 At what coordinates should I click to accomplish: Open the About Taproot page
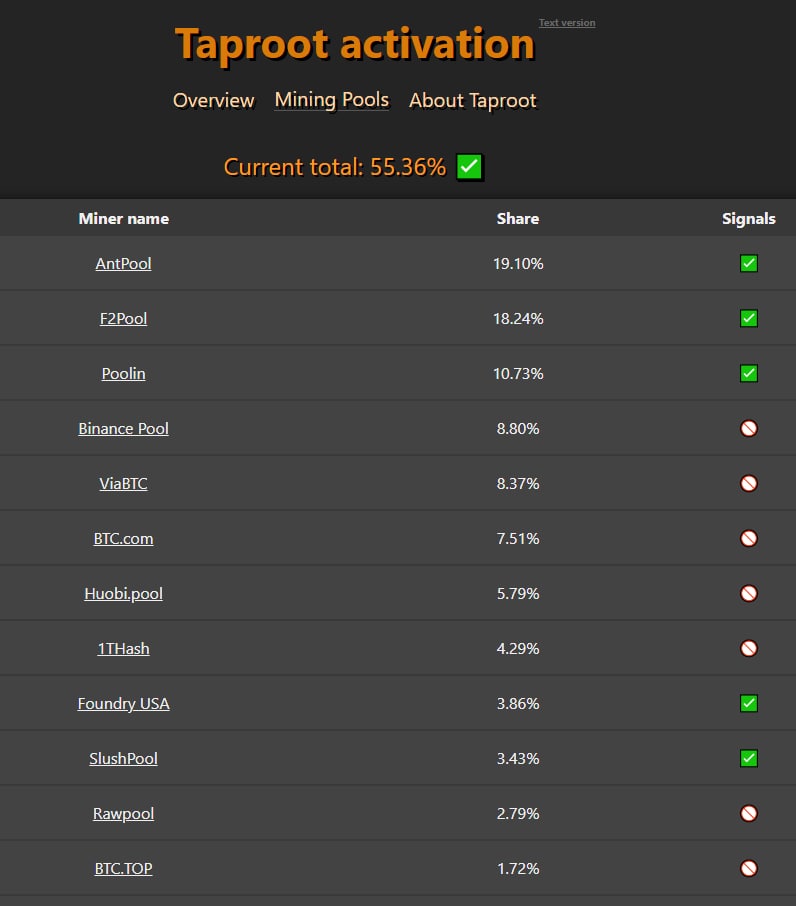(473, 101)
